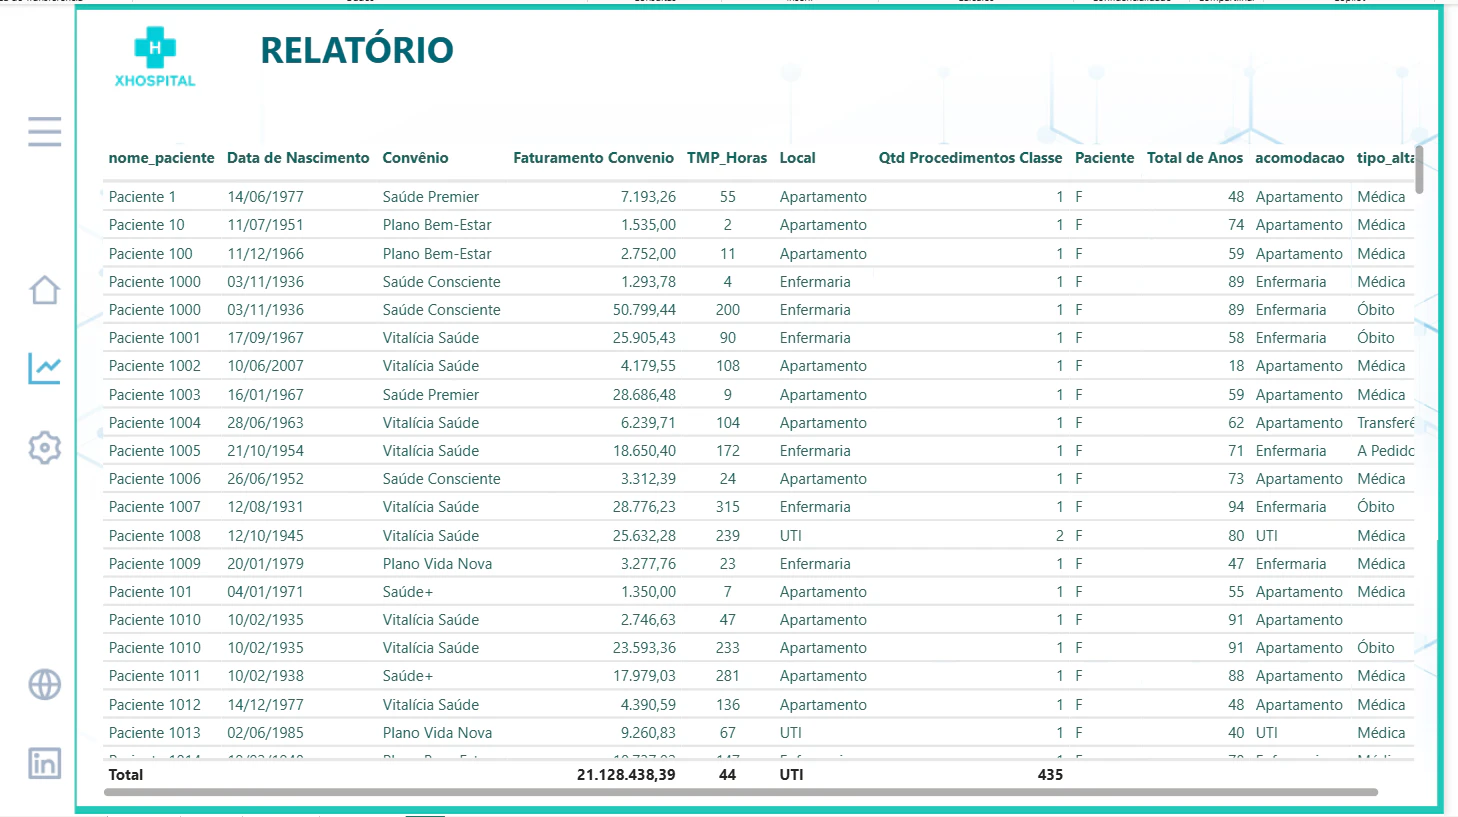Click the XHOSPITAL logo
The height and width of the screenshot is (817, 1458).
155,57
